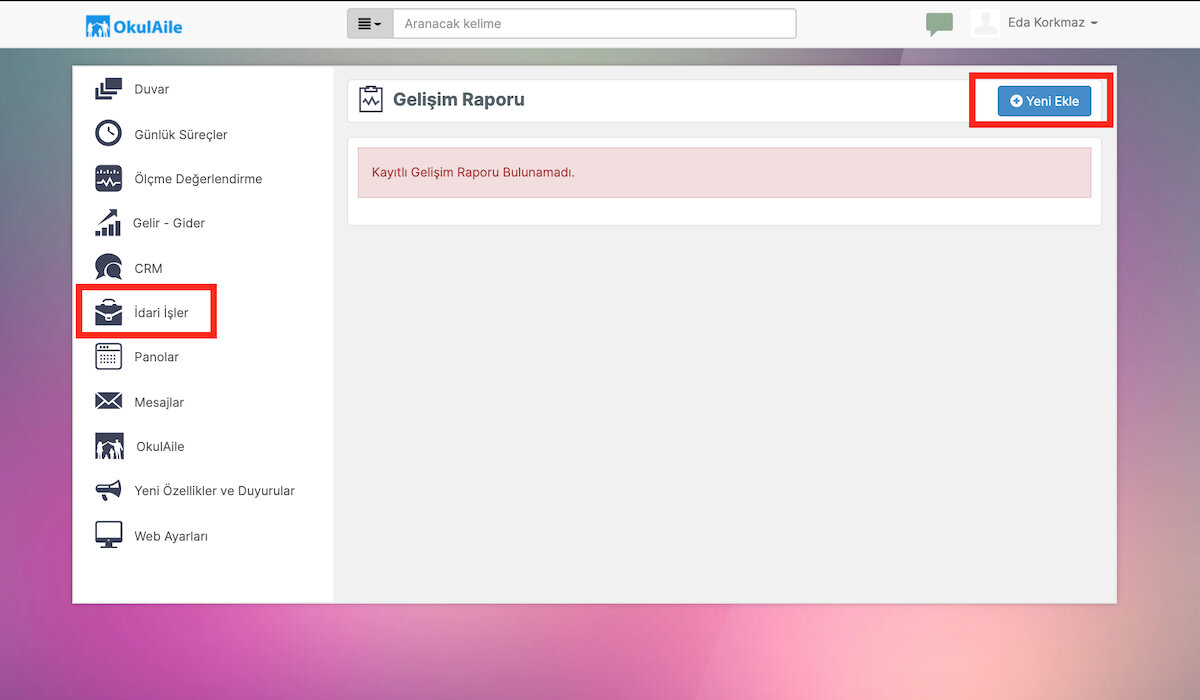Select the Günlük Süreçler menu label

pos(181,135)
